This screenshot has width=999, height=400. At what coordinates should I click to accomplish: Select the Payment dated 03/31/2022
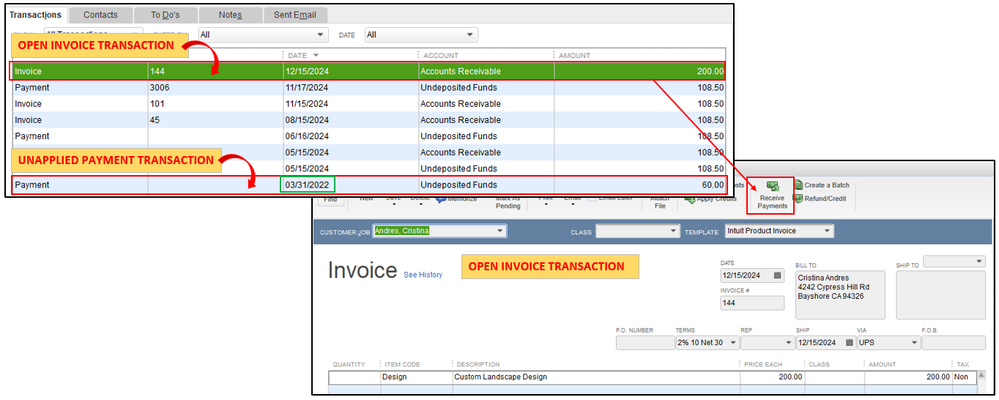[x=368, y=185]
